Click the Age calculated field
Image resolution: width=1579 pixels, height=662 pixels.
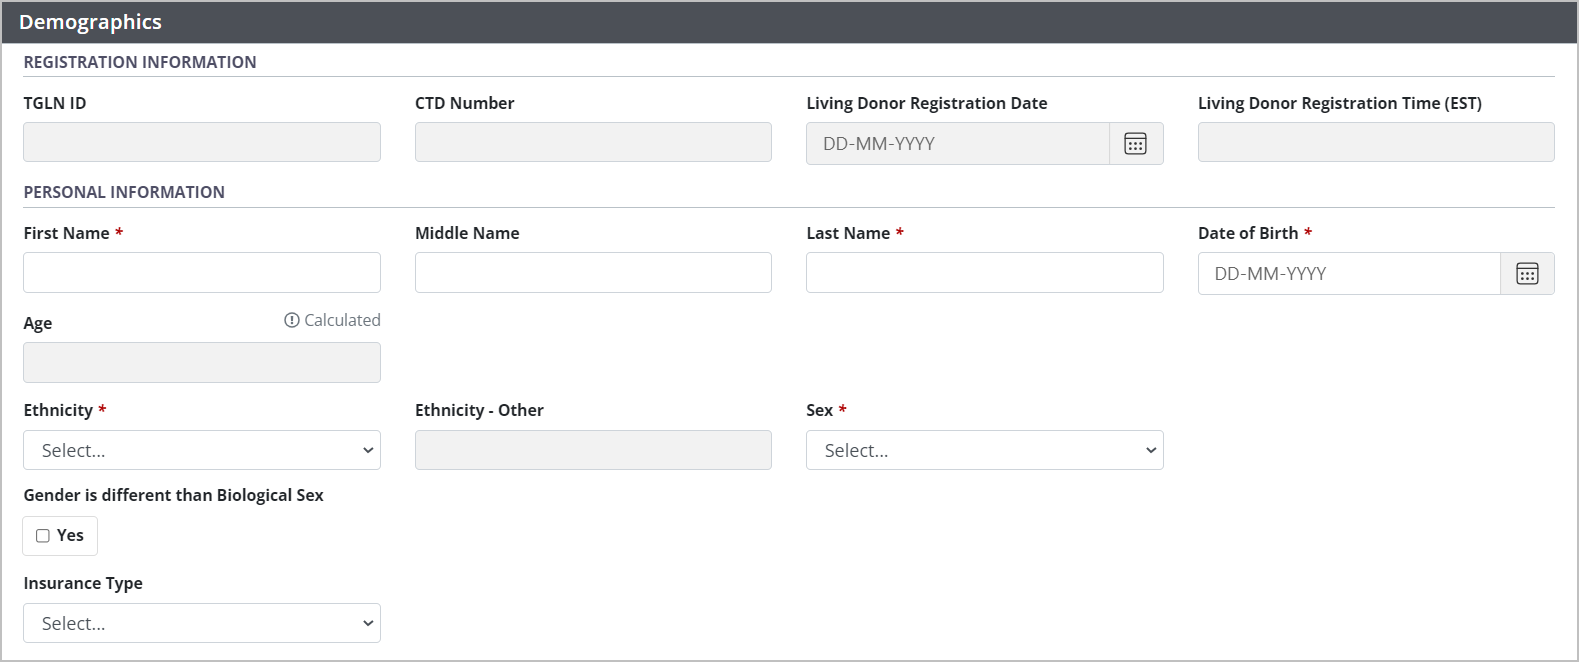202,362
